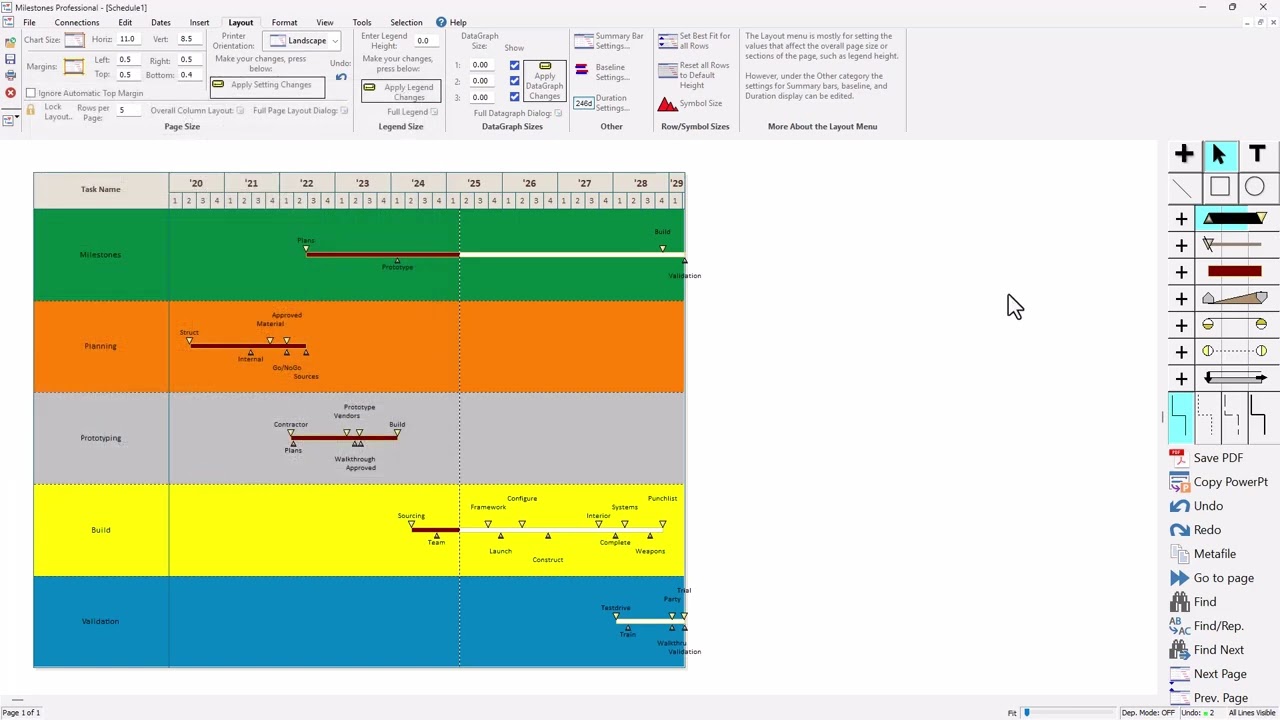Click the Find binoculars icon
Viewport: 1280px width, 720px height.
[1179, 602]
